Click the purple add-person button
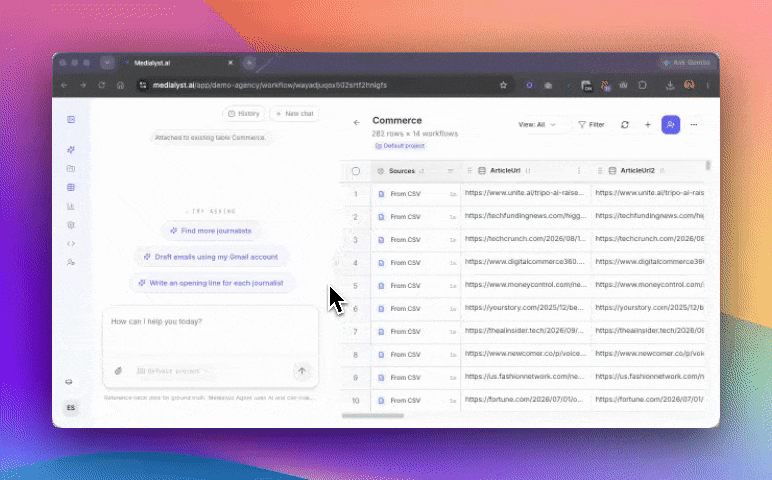This screenshot has width=772, height=480. click(x=671, y=125)
